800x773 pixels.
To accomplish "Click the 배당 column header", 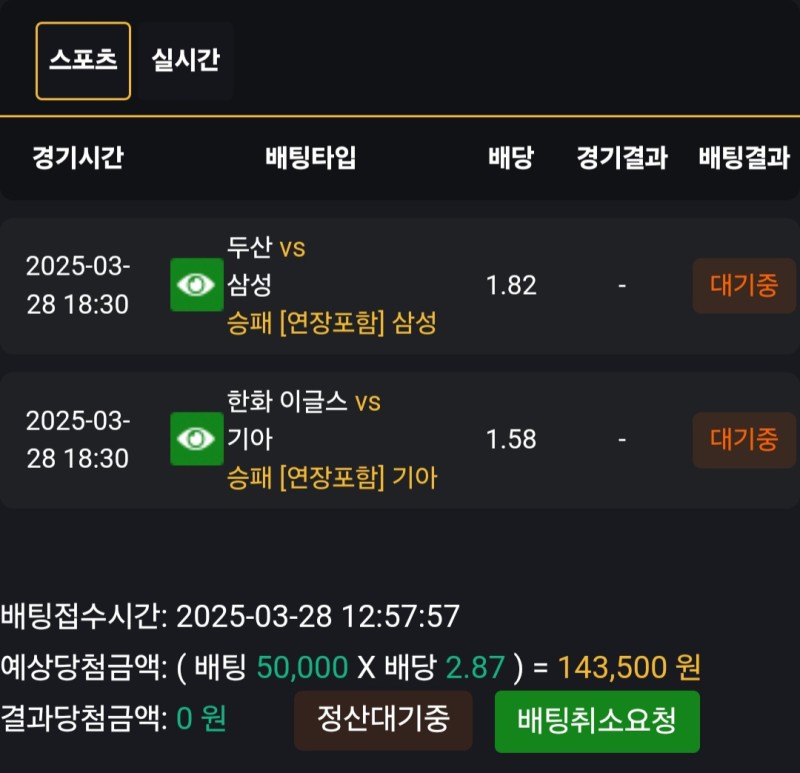I will [510, 157].
